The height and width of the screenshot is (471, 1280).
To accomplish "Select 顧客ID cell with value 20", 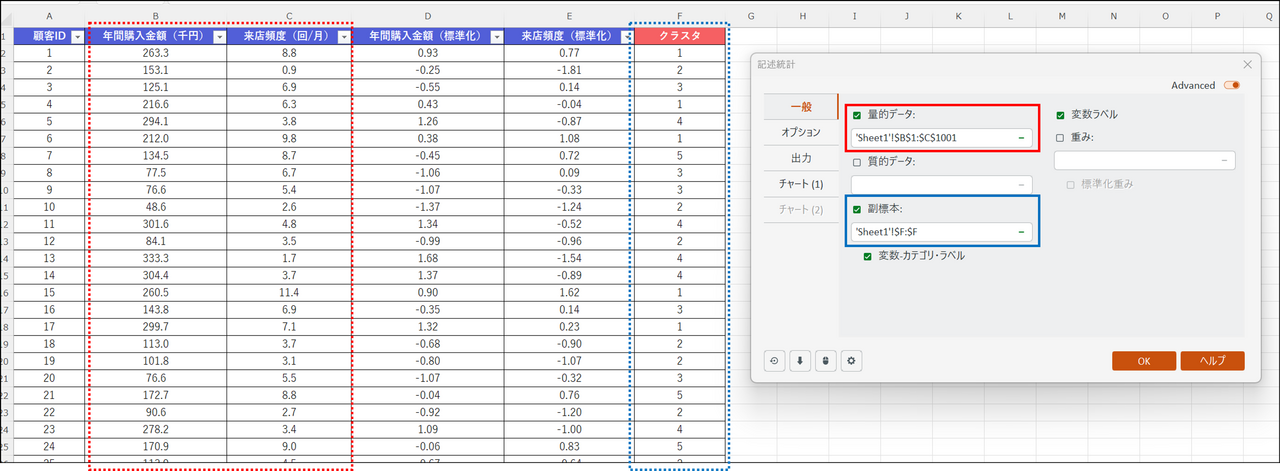I will point(50,377).
